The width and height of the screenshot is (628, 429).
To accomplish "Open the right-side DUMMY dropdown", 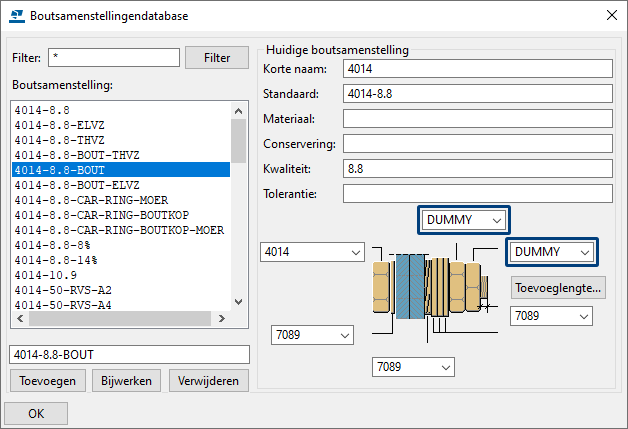I will [x=553, y=252].
